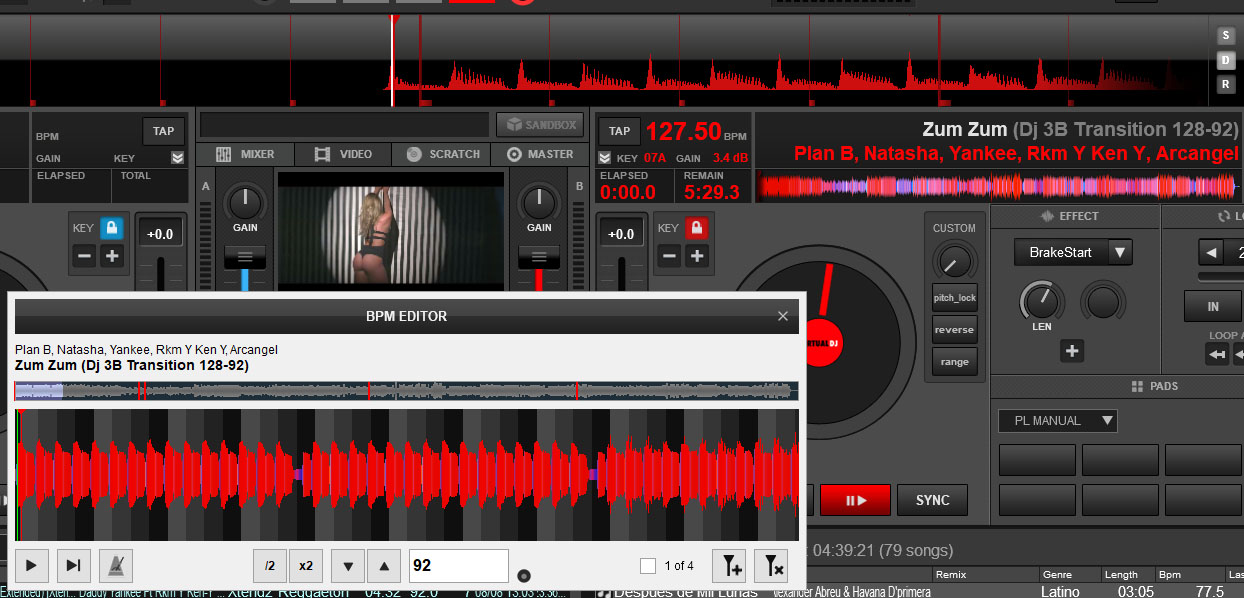This screenshot has height=598, width=1244.
Task: Decrease loop size with left arrow
Action: tap(1211, 252)
